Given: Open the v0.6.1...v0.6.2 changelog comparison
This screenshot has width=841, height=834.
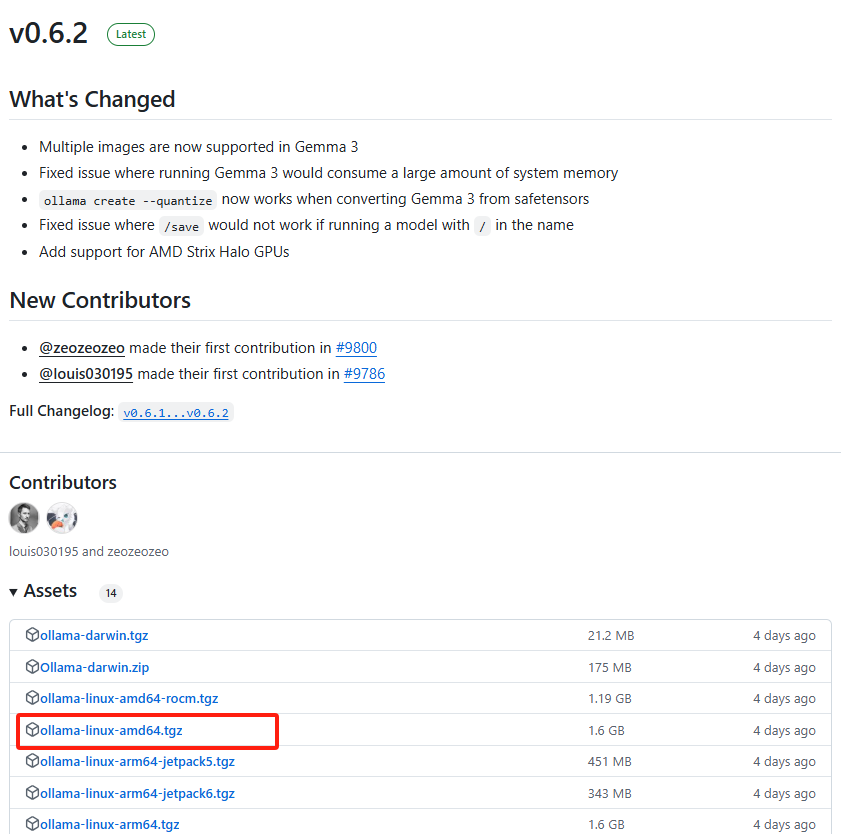Looking at the screenshot, I should [176, 412].
